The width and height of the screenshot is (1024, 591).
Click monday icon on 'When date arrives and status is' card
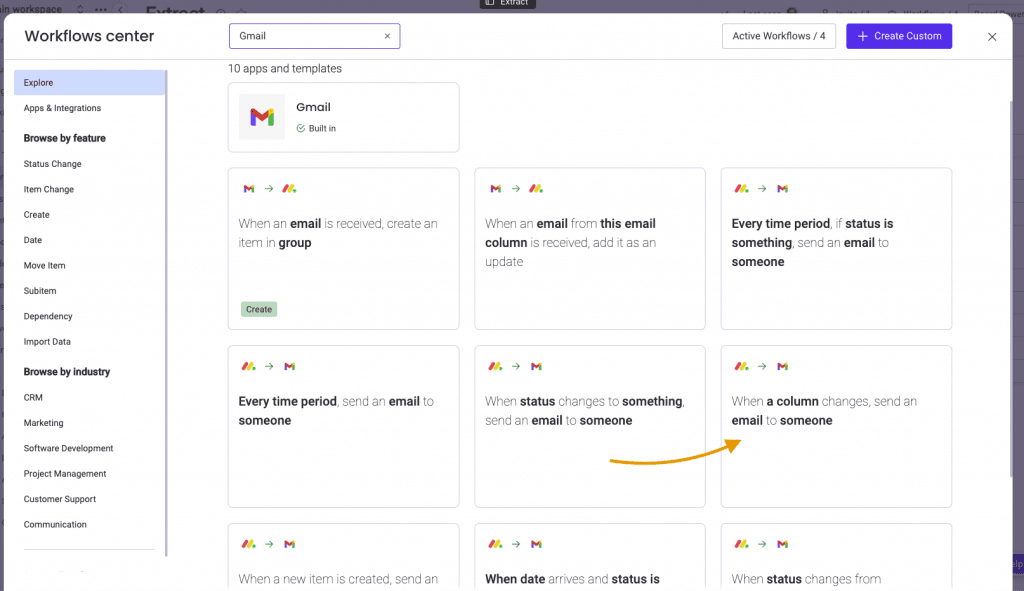tap(496, 544)
